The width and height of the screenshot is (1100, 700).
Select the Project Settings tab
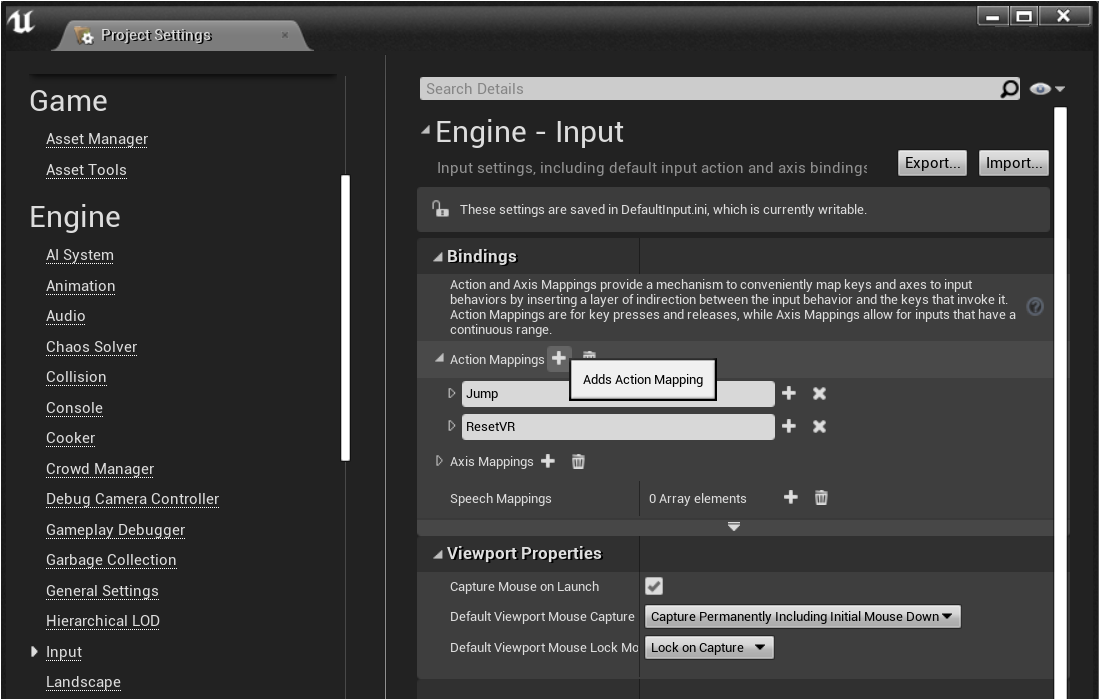156,35
